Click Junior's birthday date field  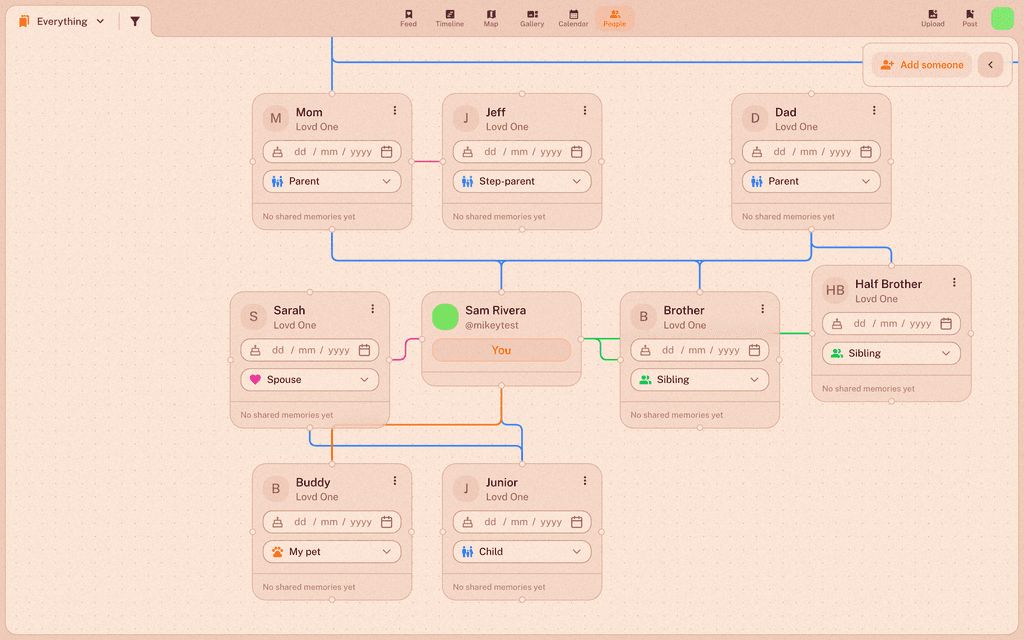point(522,522)
